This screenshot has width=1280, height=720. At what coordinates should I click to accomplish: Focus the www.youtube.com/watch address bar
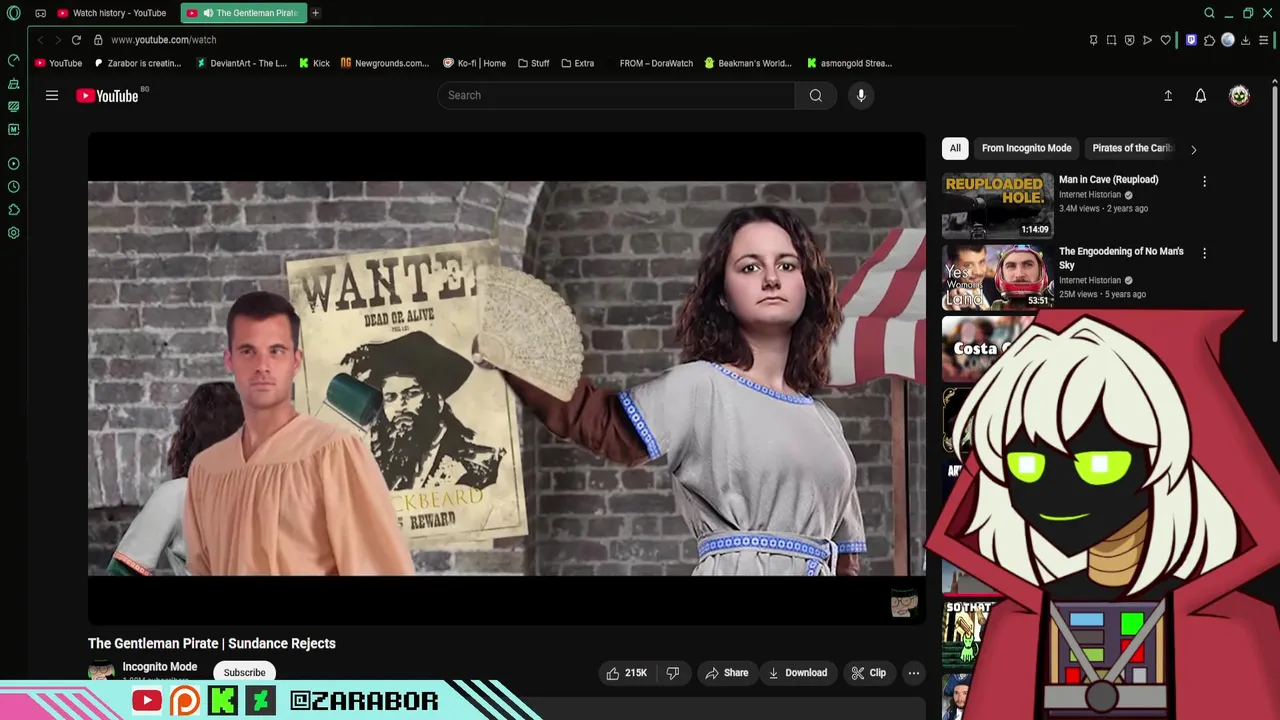(164, 40)
